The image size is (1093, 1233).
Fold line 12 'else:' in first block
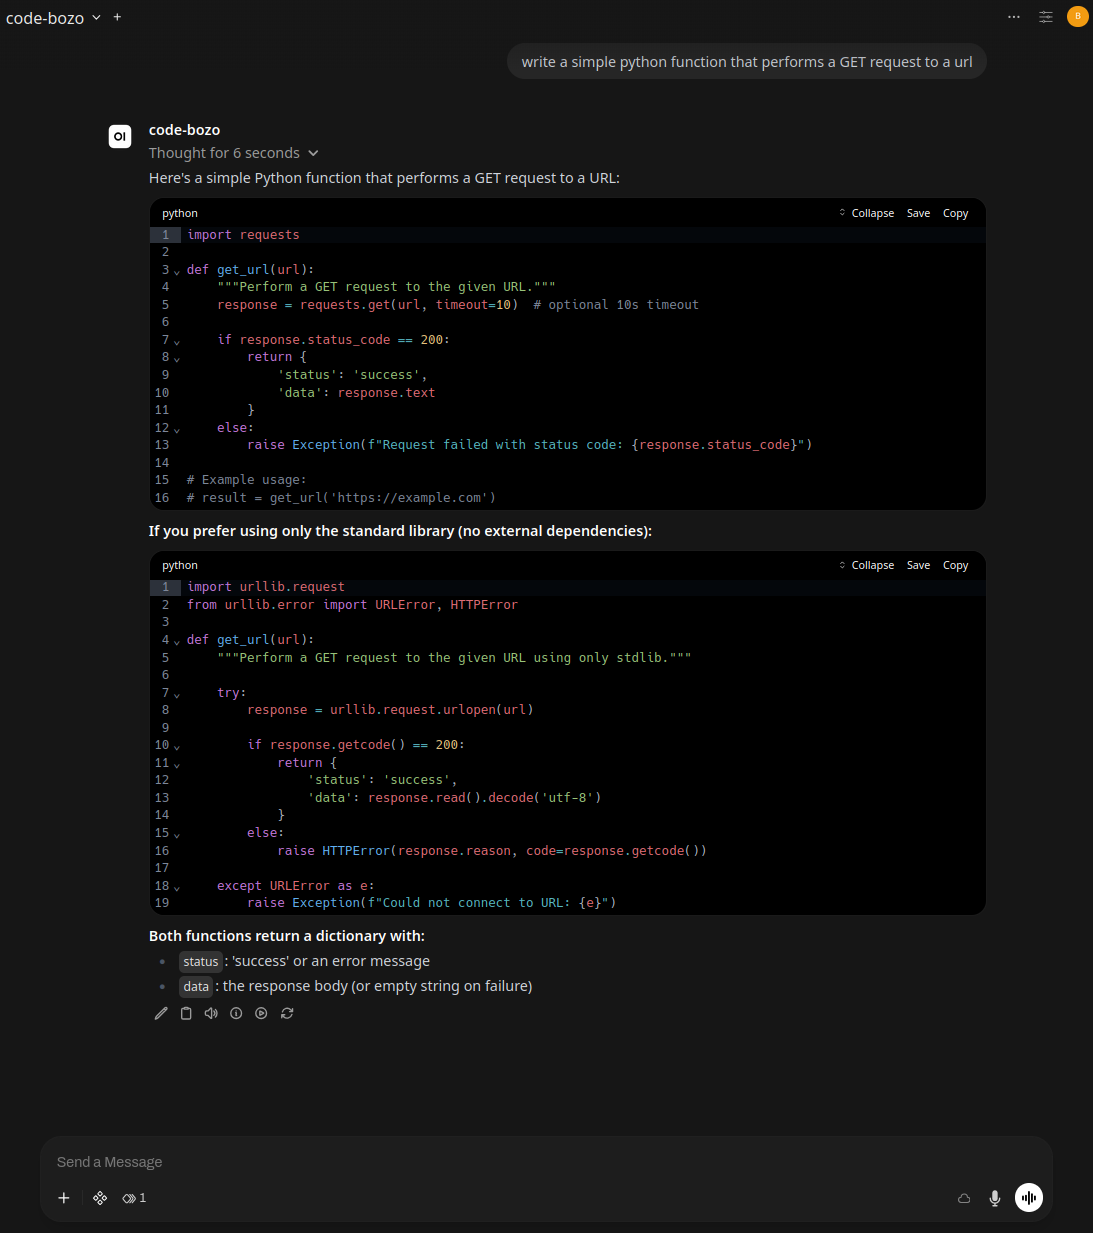[x=177, y=429]
